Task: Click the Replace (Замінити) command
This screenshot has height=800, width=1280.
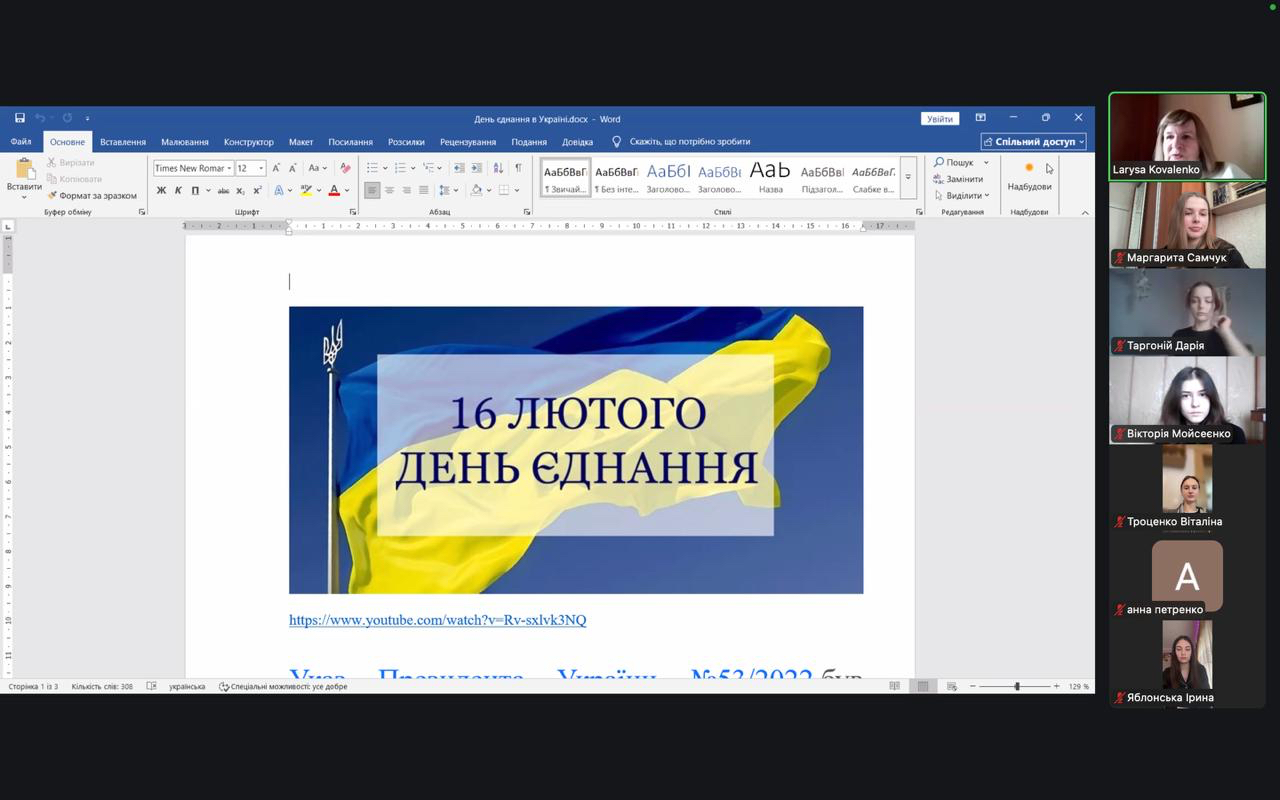Action: pos(964,179)
